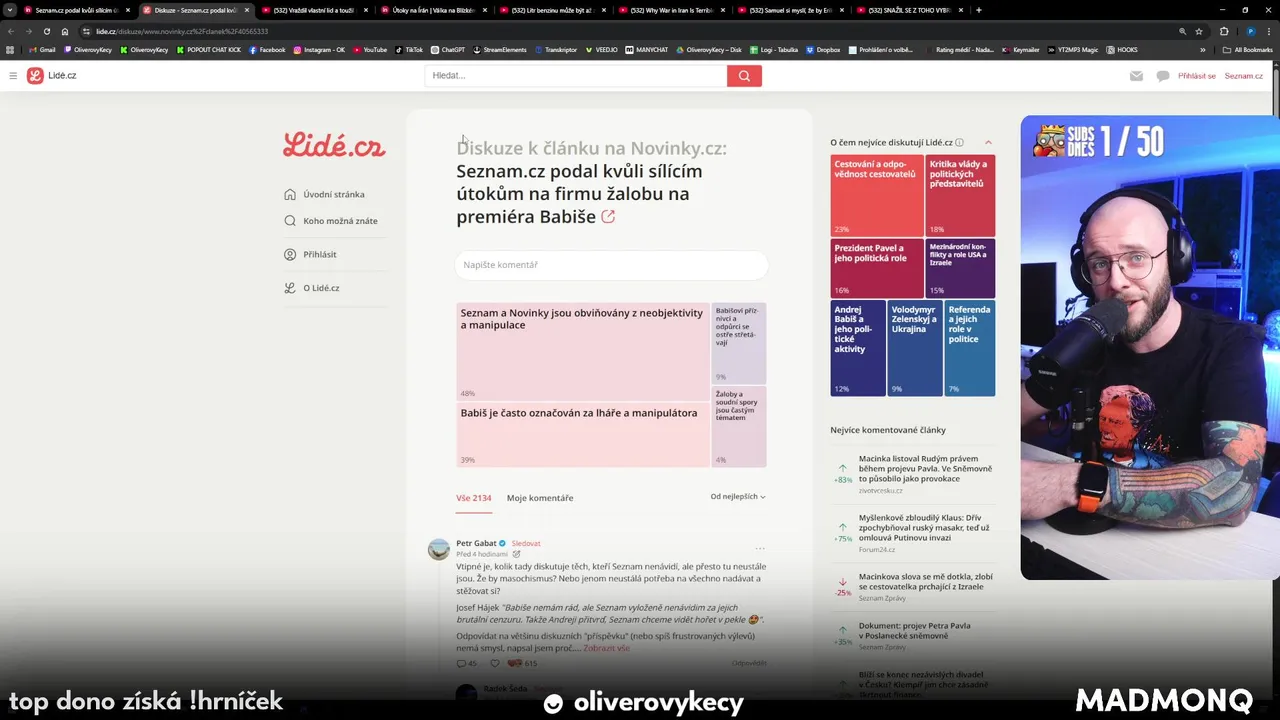Click the Lidé.cz logo in header

pos(51,76)
